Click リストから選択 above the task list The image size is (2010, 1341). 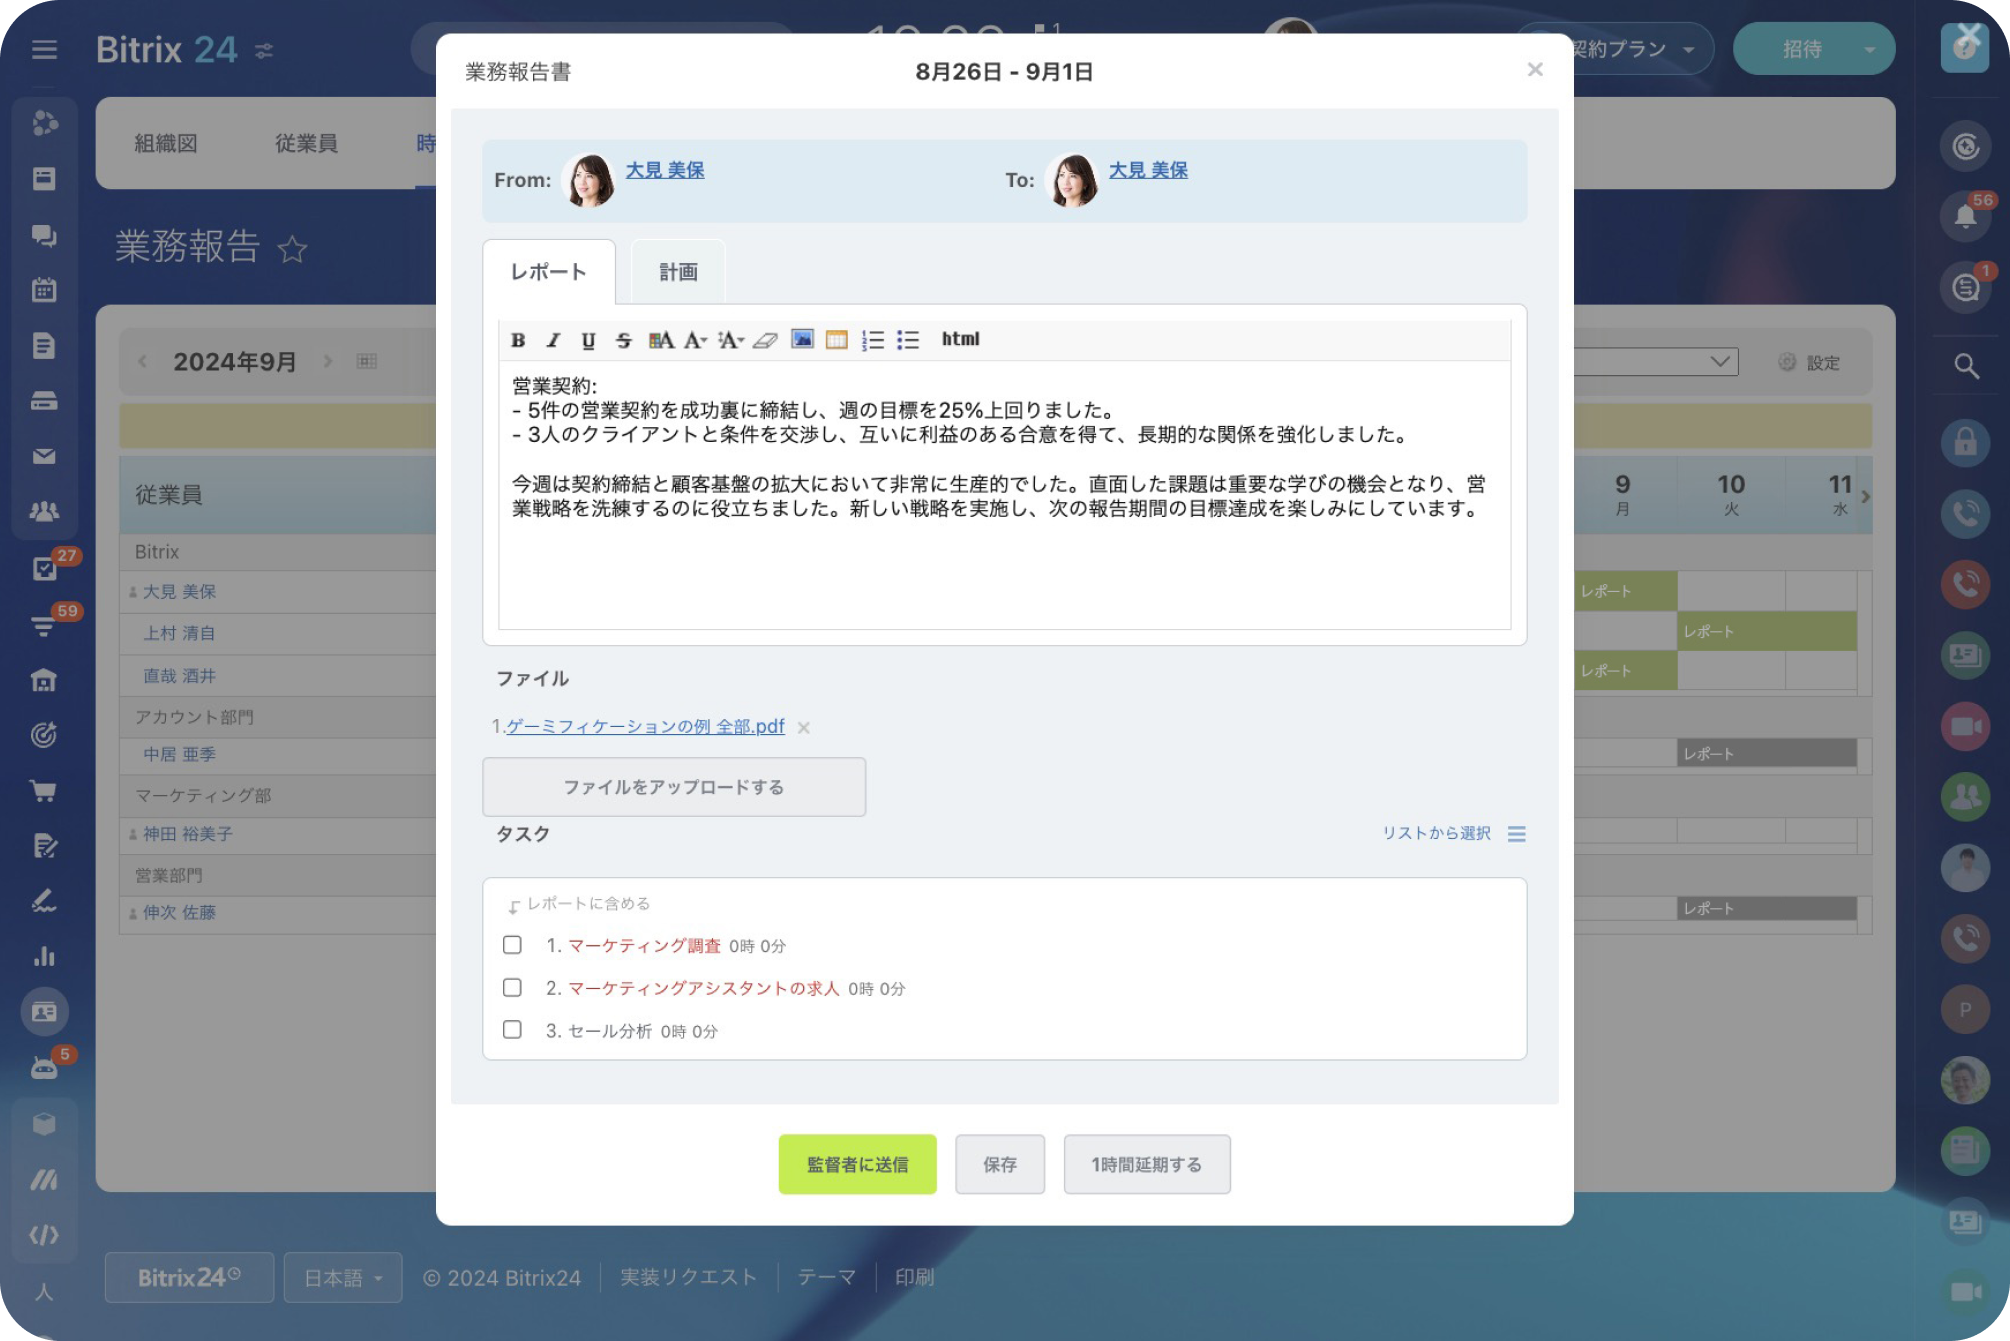1436,833
